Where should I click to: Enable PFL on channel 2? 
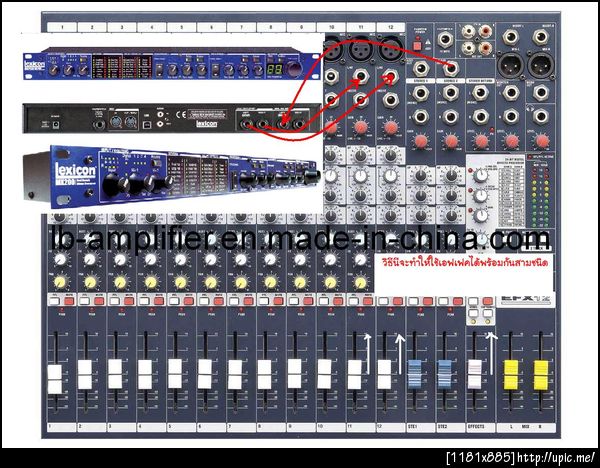(84, 301)
